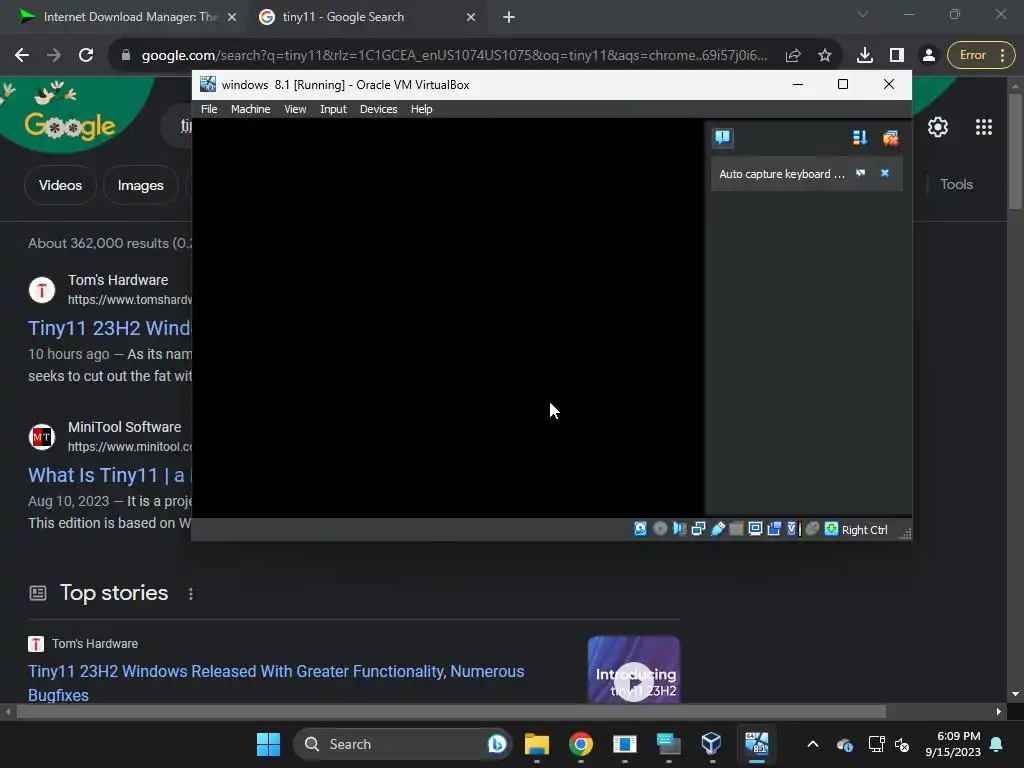Show hidden system tray icons
This screenshot has height=768, width=1024.
point(813,744)
